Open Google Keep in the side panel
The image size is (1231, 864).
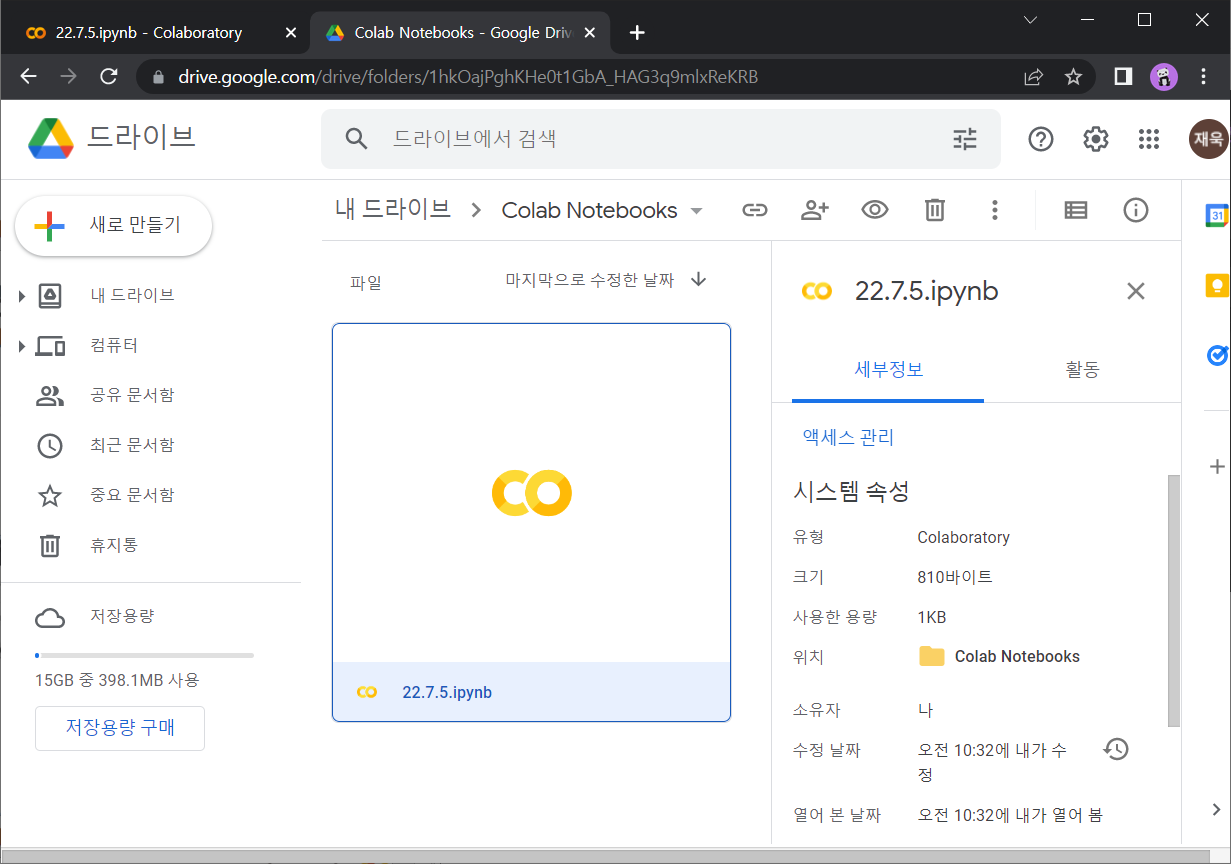(1216, 285)
